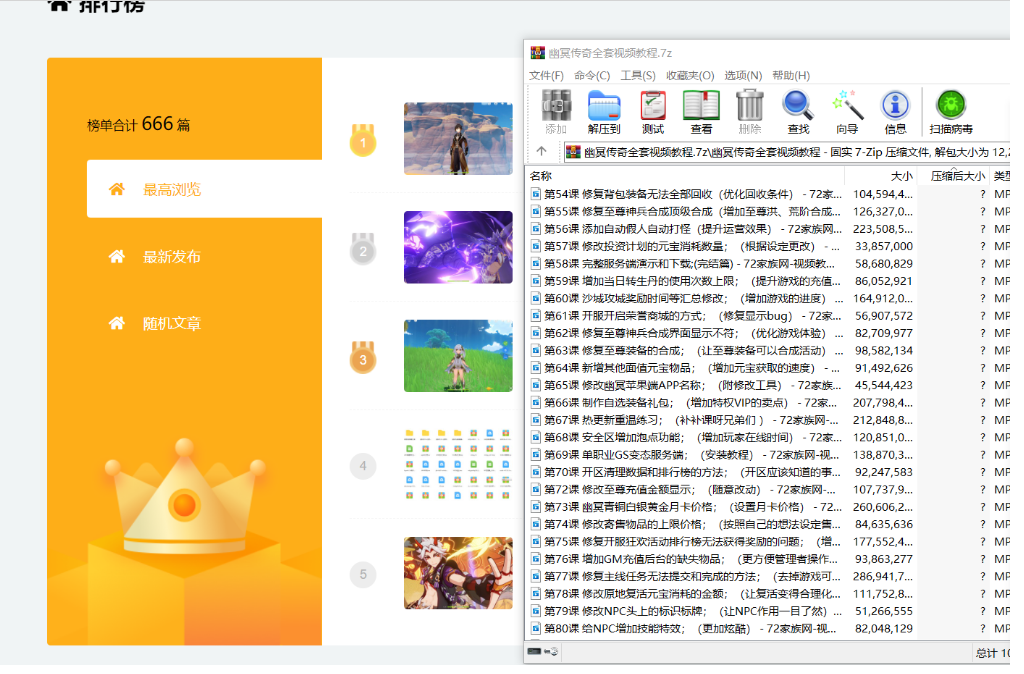Open the 文件(F) menu
Viewport: 1024px width, 674px height.
(546, 75)
